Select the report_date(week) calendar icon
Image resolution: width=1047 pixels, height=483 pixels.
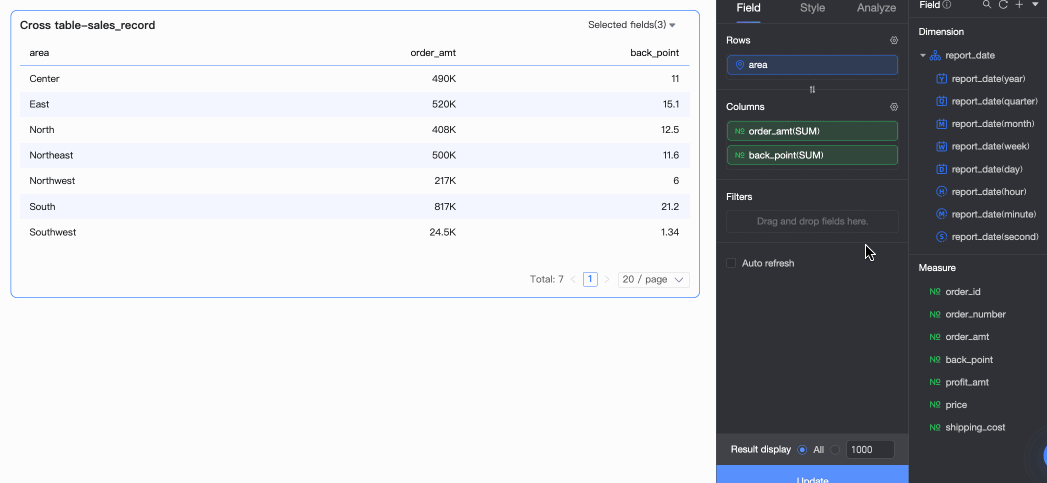tap(941, 146)
